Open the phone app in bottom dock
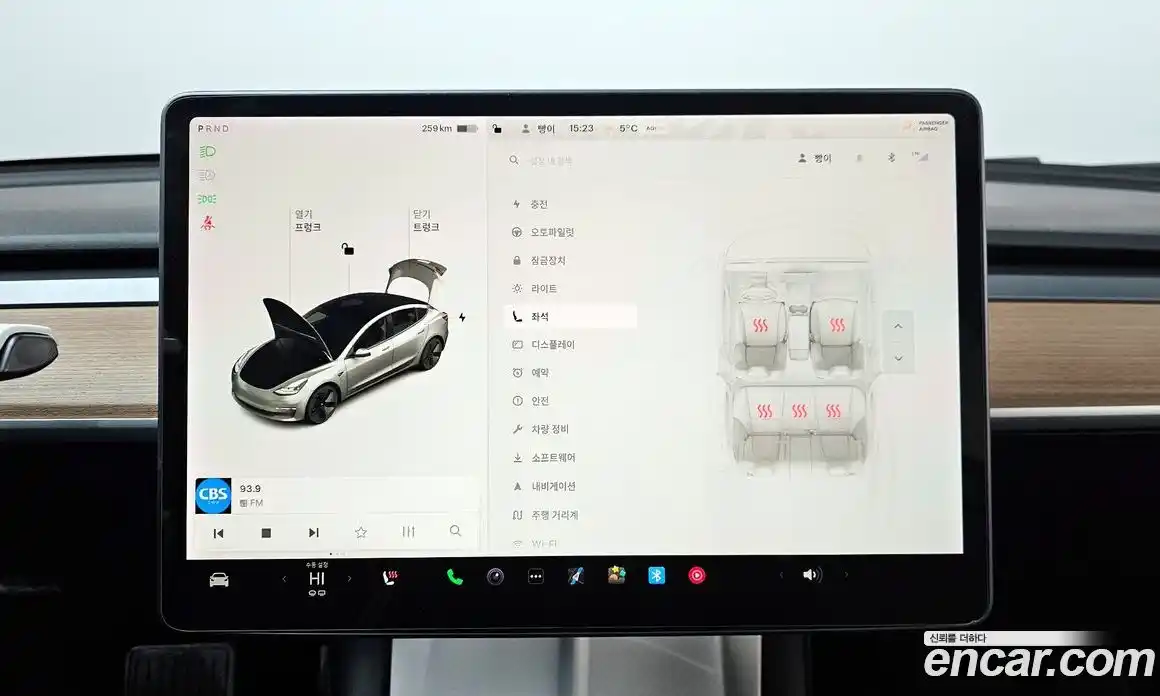 455,576
